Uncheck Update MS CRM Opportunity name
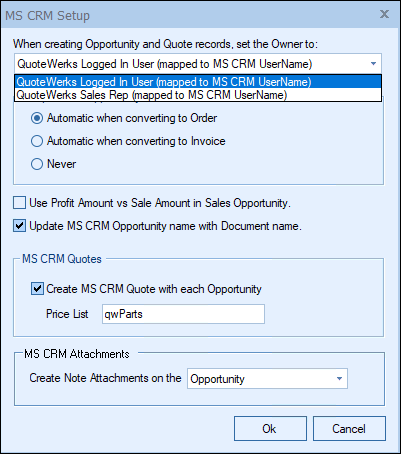The image size is (401, 454). point(19,226)
